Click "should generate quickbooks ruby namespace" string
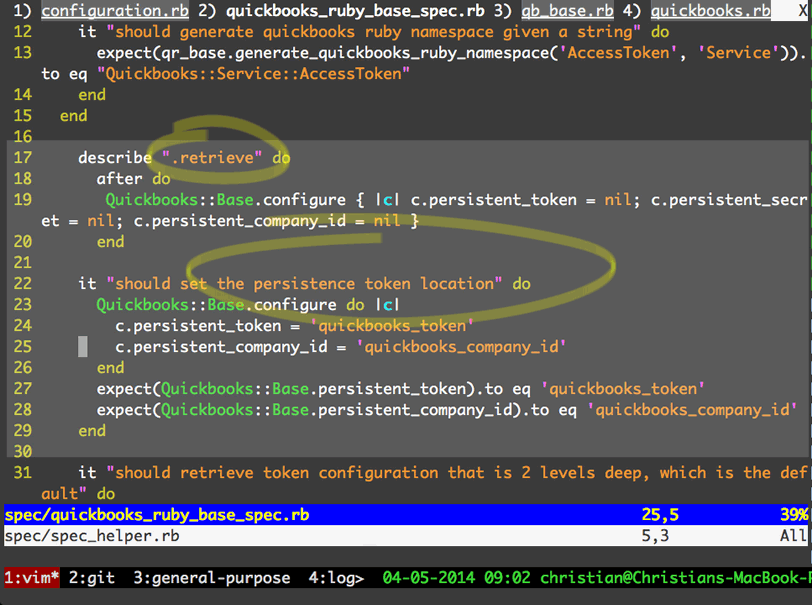Image resolution: width=812 pixels, height=605 pixels. click(373, 32)
